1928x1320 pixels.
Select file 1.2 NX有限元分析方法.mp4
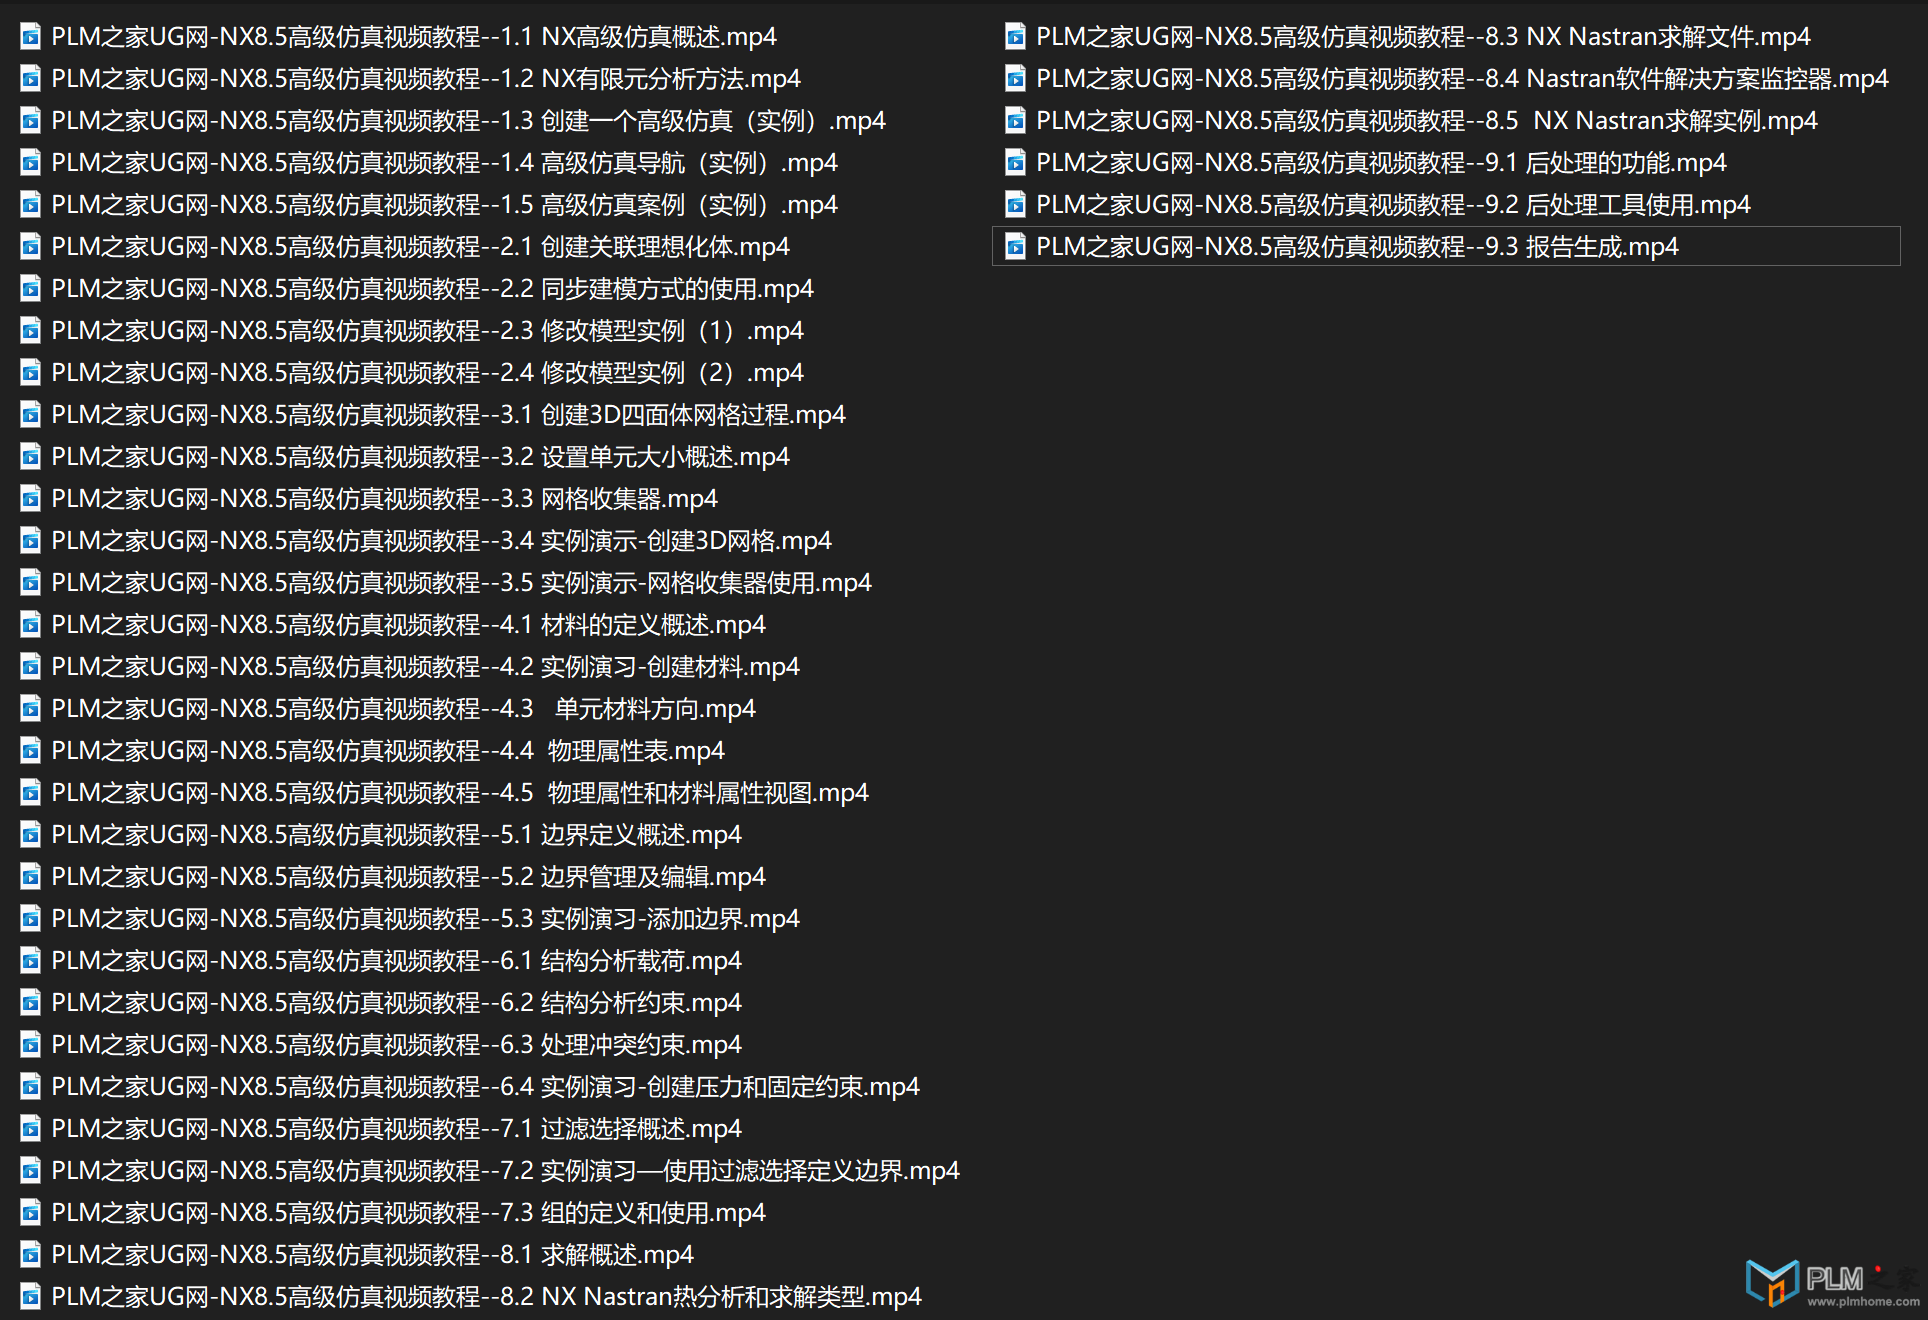pyautogui.click(x=426, y=79)
